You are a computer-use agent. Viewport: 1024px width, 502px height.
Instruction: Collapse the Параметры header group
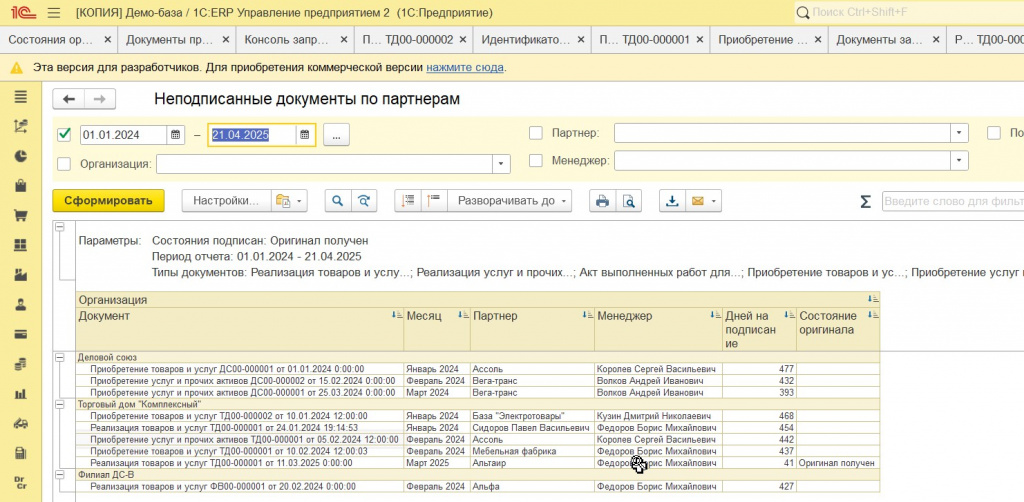pos(61,227)
